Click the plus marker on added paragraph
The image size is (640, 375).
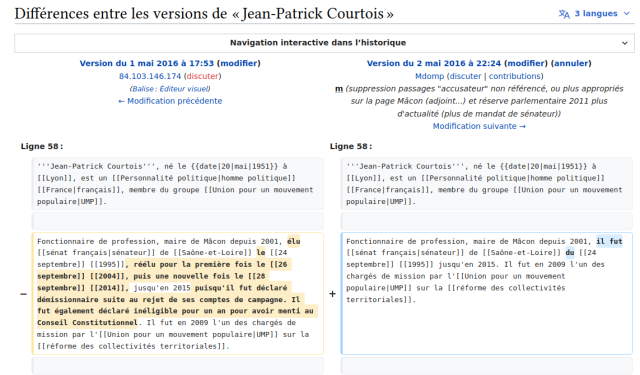click(332, 294)
